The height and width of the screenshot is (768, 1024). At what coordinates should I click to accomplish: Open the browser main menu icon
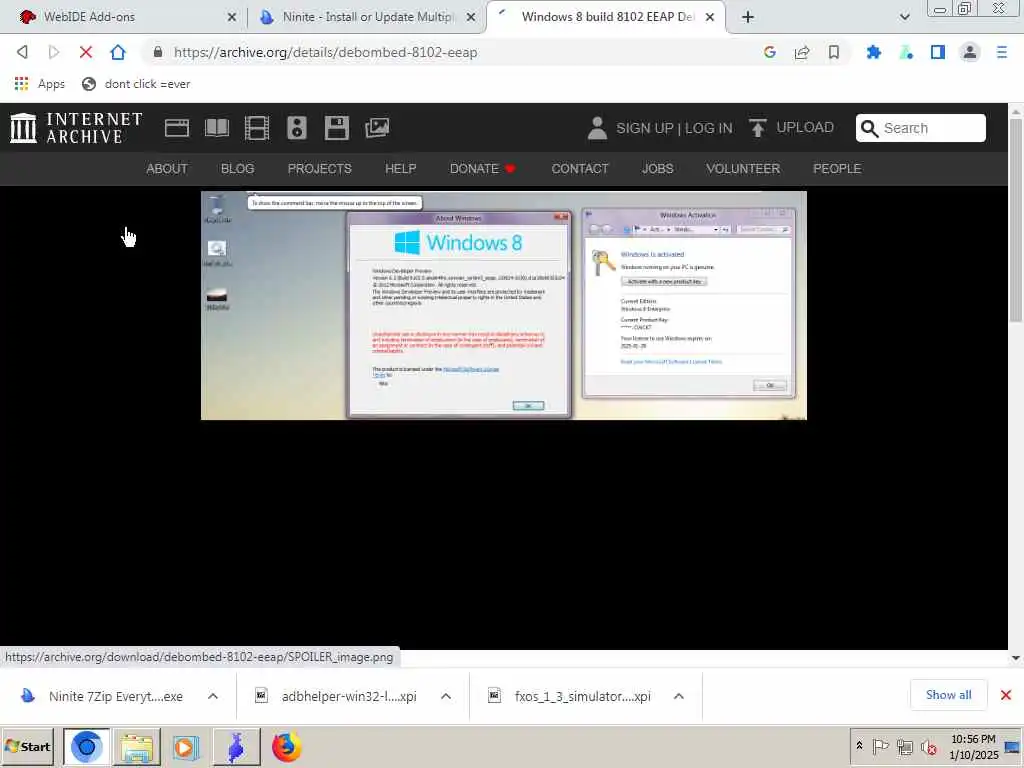point(1002,52)
